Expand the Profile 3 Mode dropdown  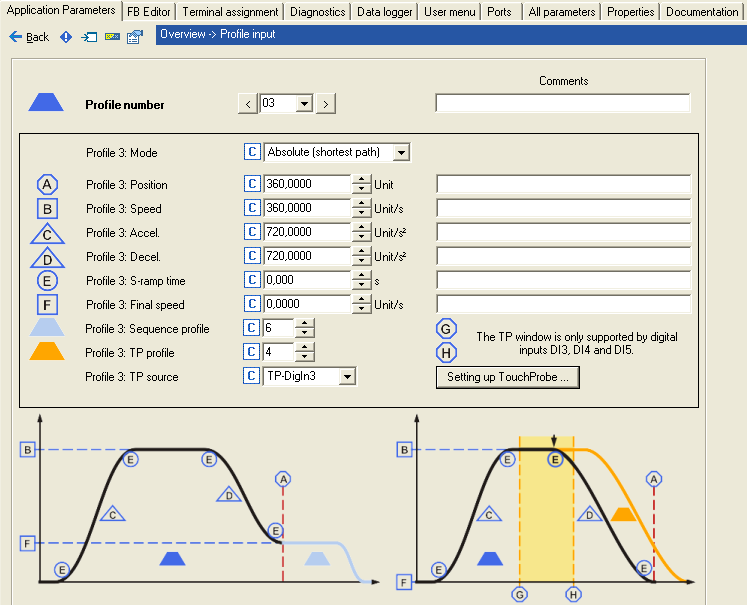401,153
